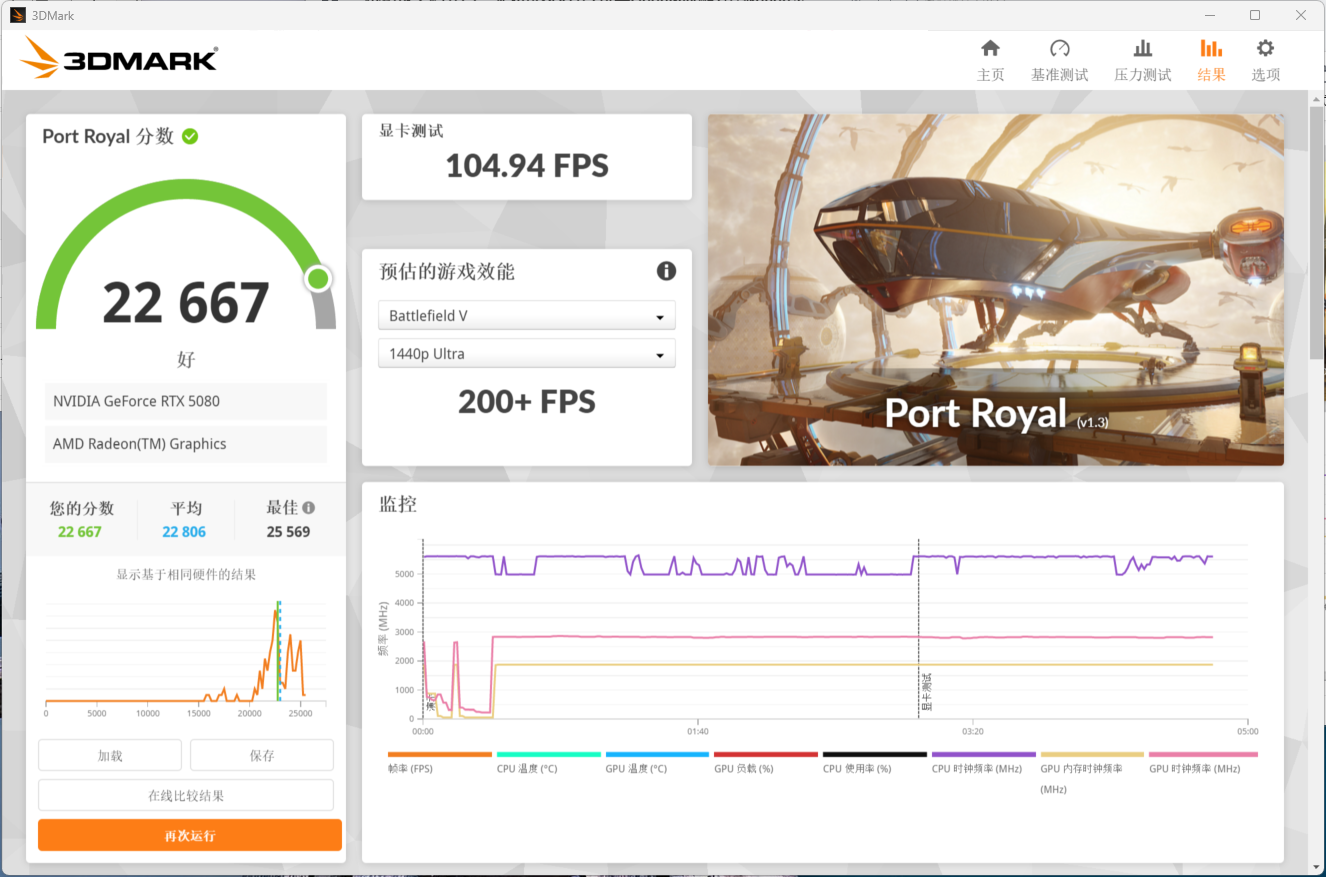Click the orange 再次运行 run again button

click(x=190, y=835)
